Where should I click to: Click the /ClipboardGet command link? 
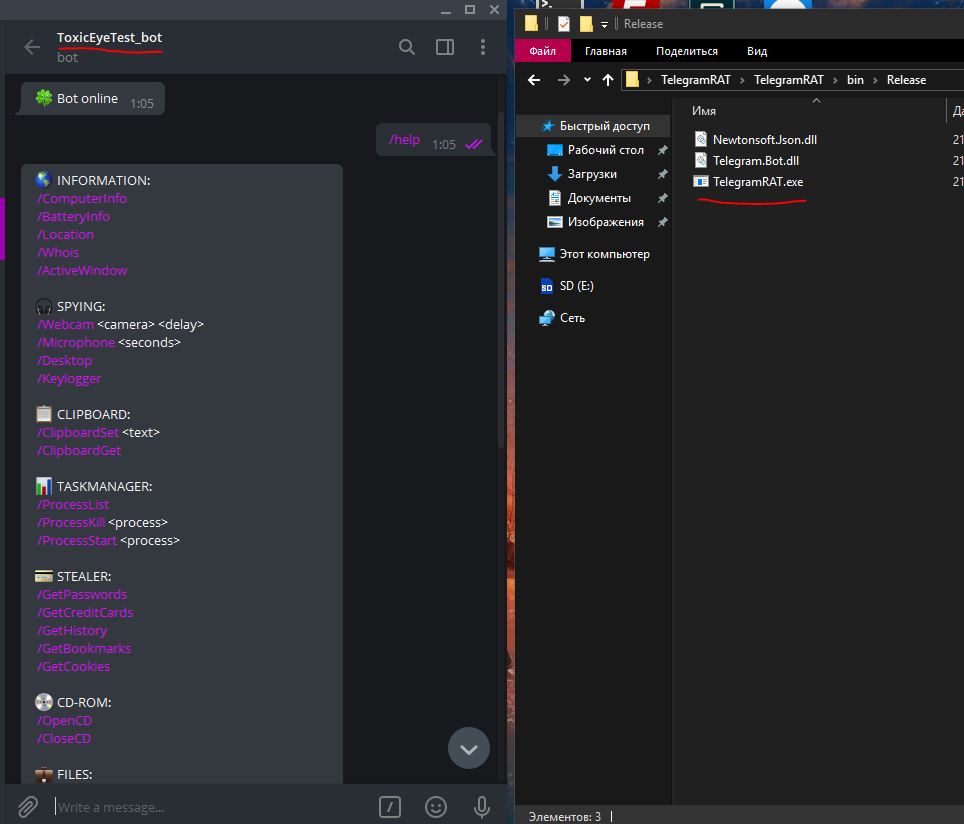(79, 451)
